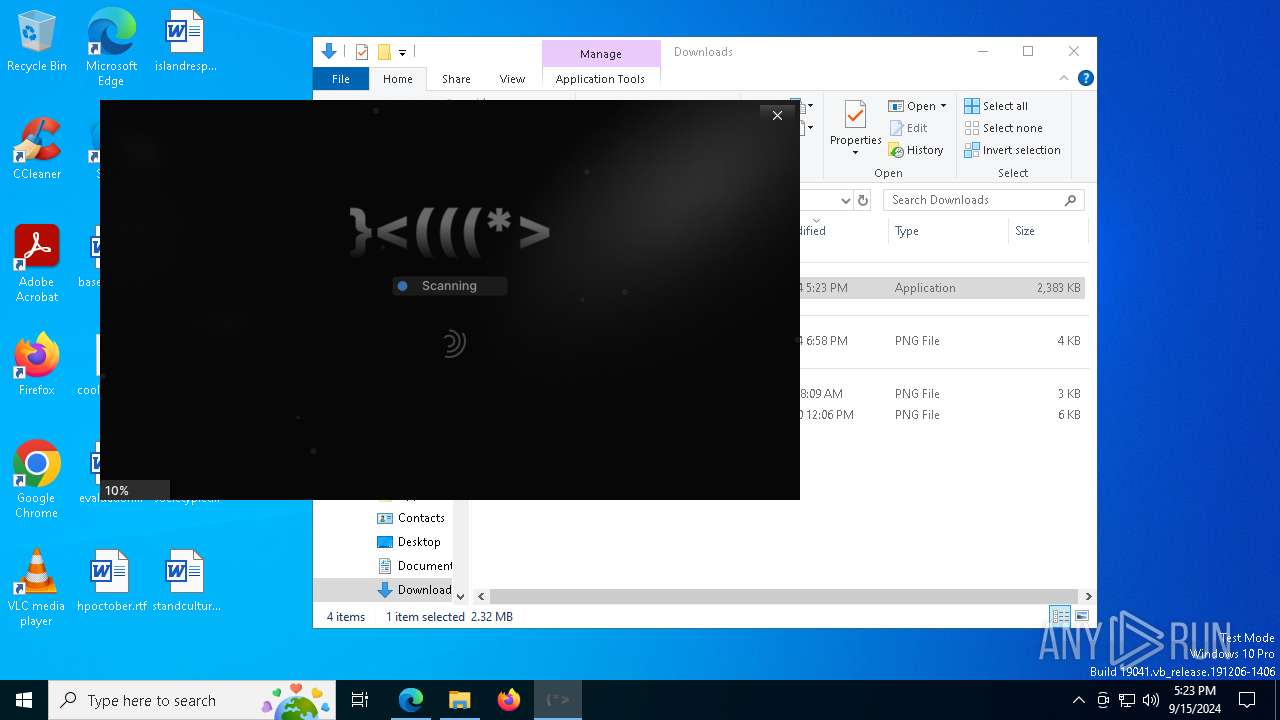Image resolution: width=1280 pixels, height=720 pixels.
Task: Open Documents in the navigation pane
Action: click(x=414, y=566)
